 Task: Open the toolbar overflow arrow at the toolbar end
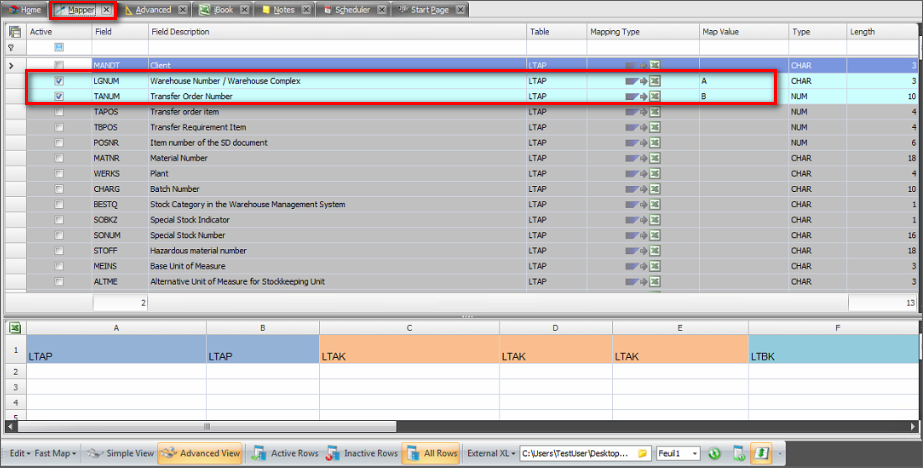click(780, 454)
